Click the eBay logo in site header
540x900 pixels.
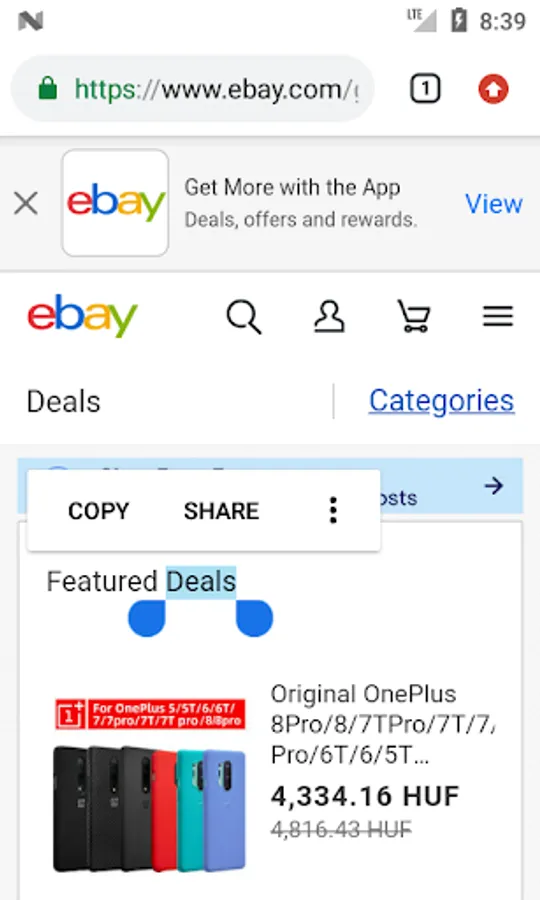pyautogui.click(x=82, y=316)
